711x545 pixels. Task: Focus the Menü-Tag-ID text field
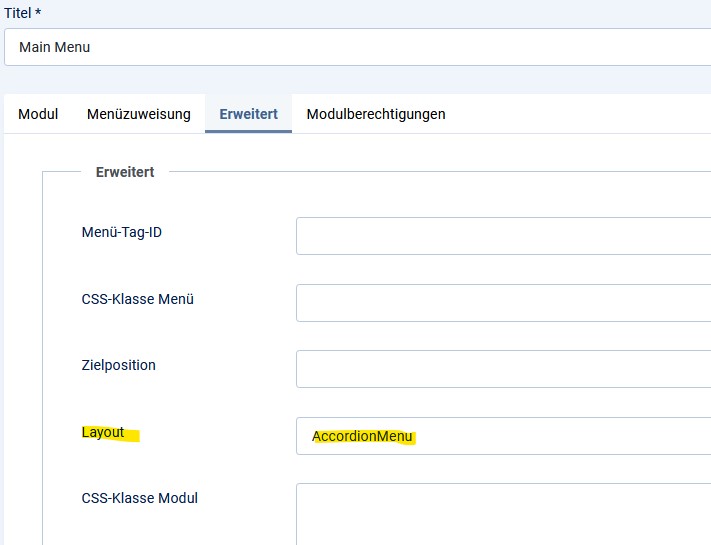pos(503,236)
